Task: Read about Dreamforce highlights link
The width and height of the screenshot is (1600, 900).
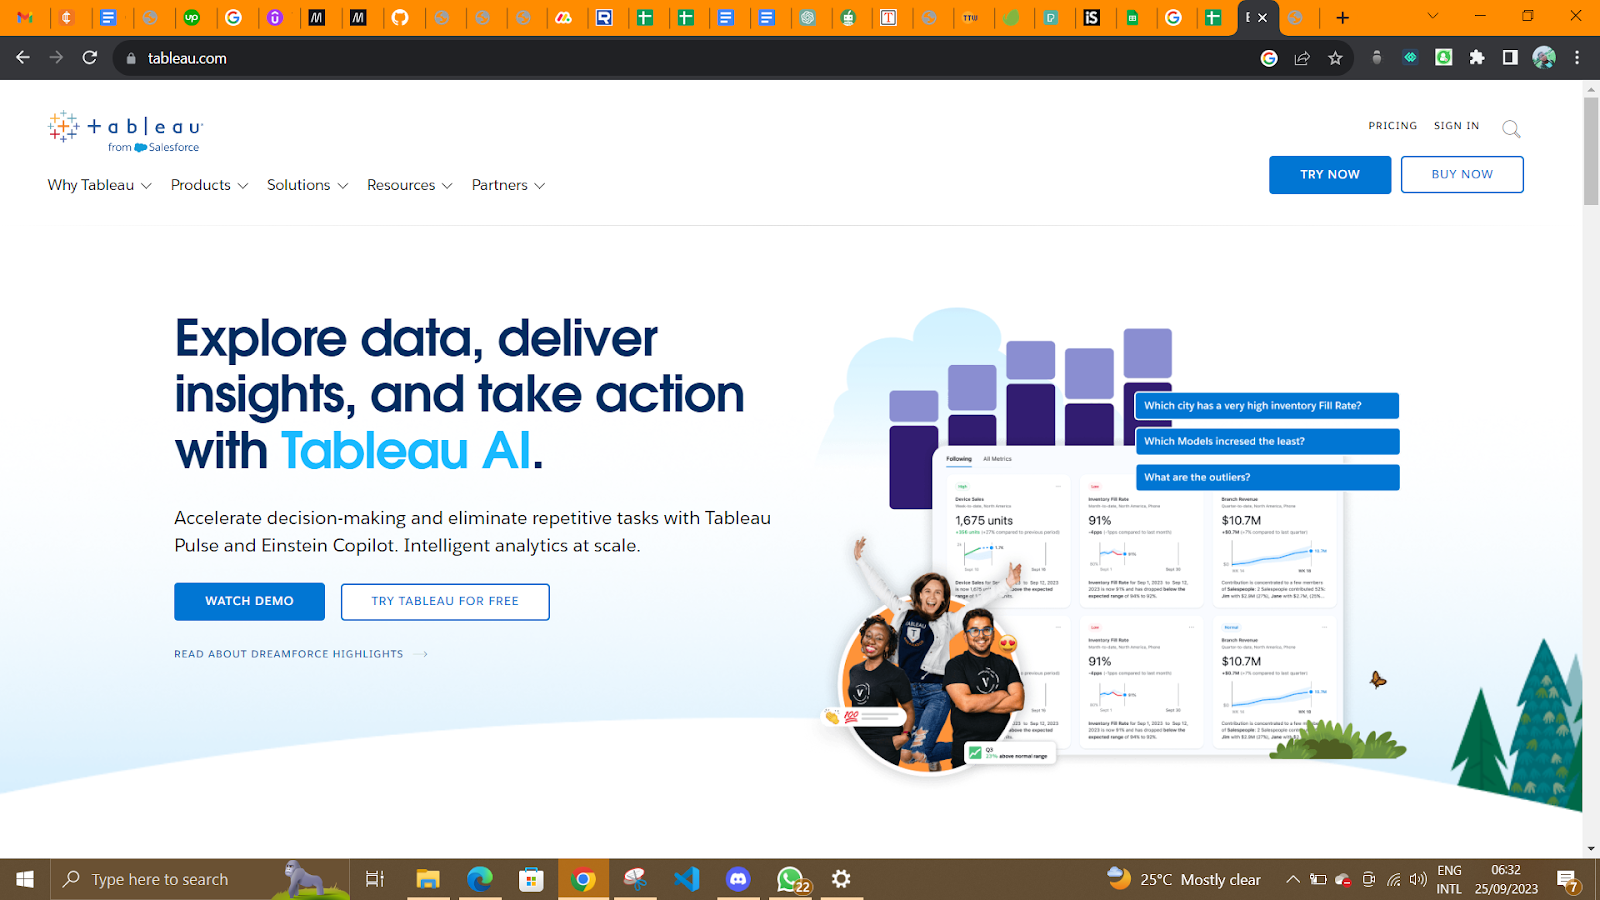Action: 301,654
